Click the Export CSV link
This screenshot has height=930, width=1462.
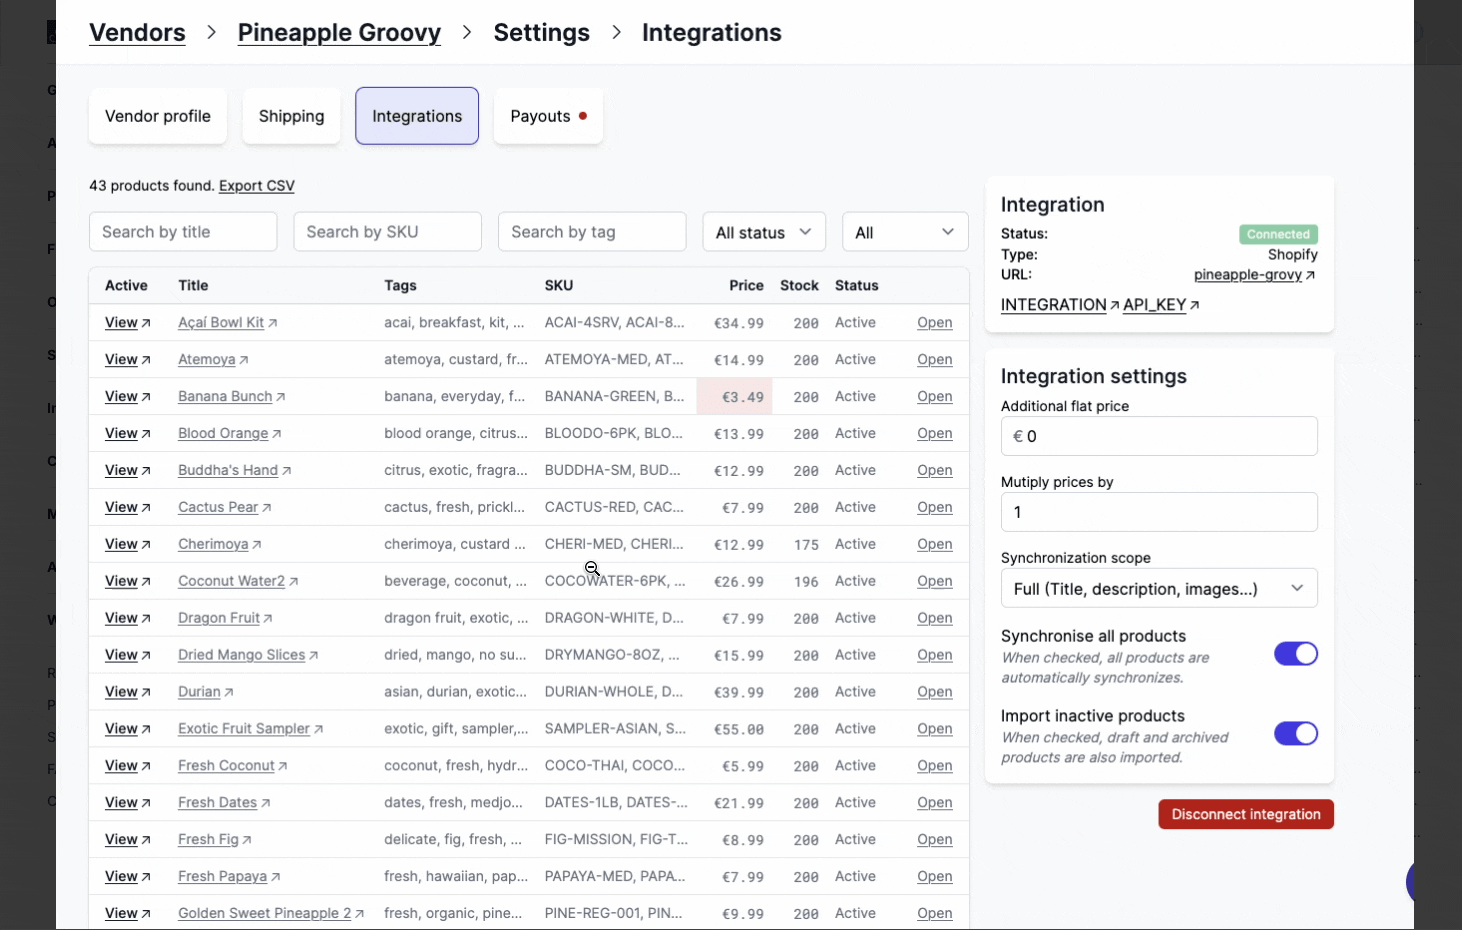(257, 186)
